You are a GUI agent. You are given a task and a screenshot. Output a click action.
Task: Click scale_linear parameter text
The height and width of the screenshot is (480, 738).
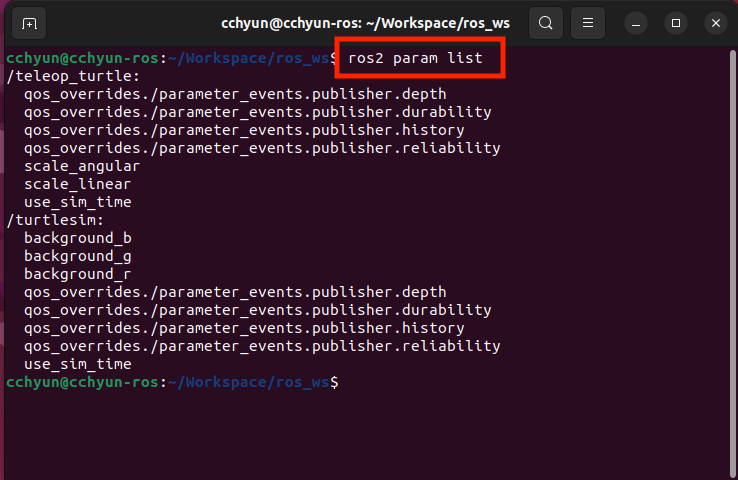pyautogui.click(x=78, y=184)
